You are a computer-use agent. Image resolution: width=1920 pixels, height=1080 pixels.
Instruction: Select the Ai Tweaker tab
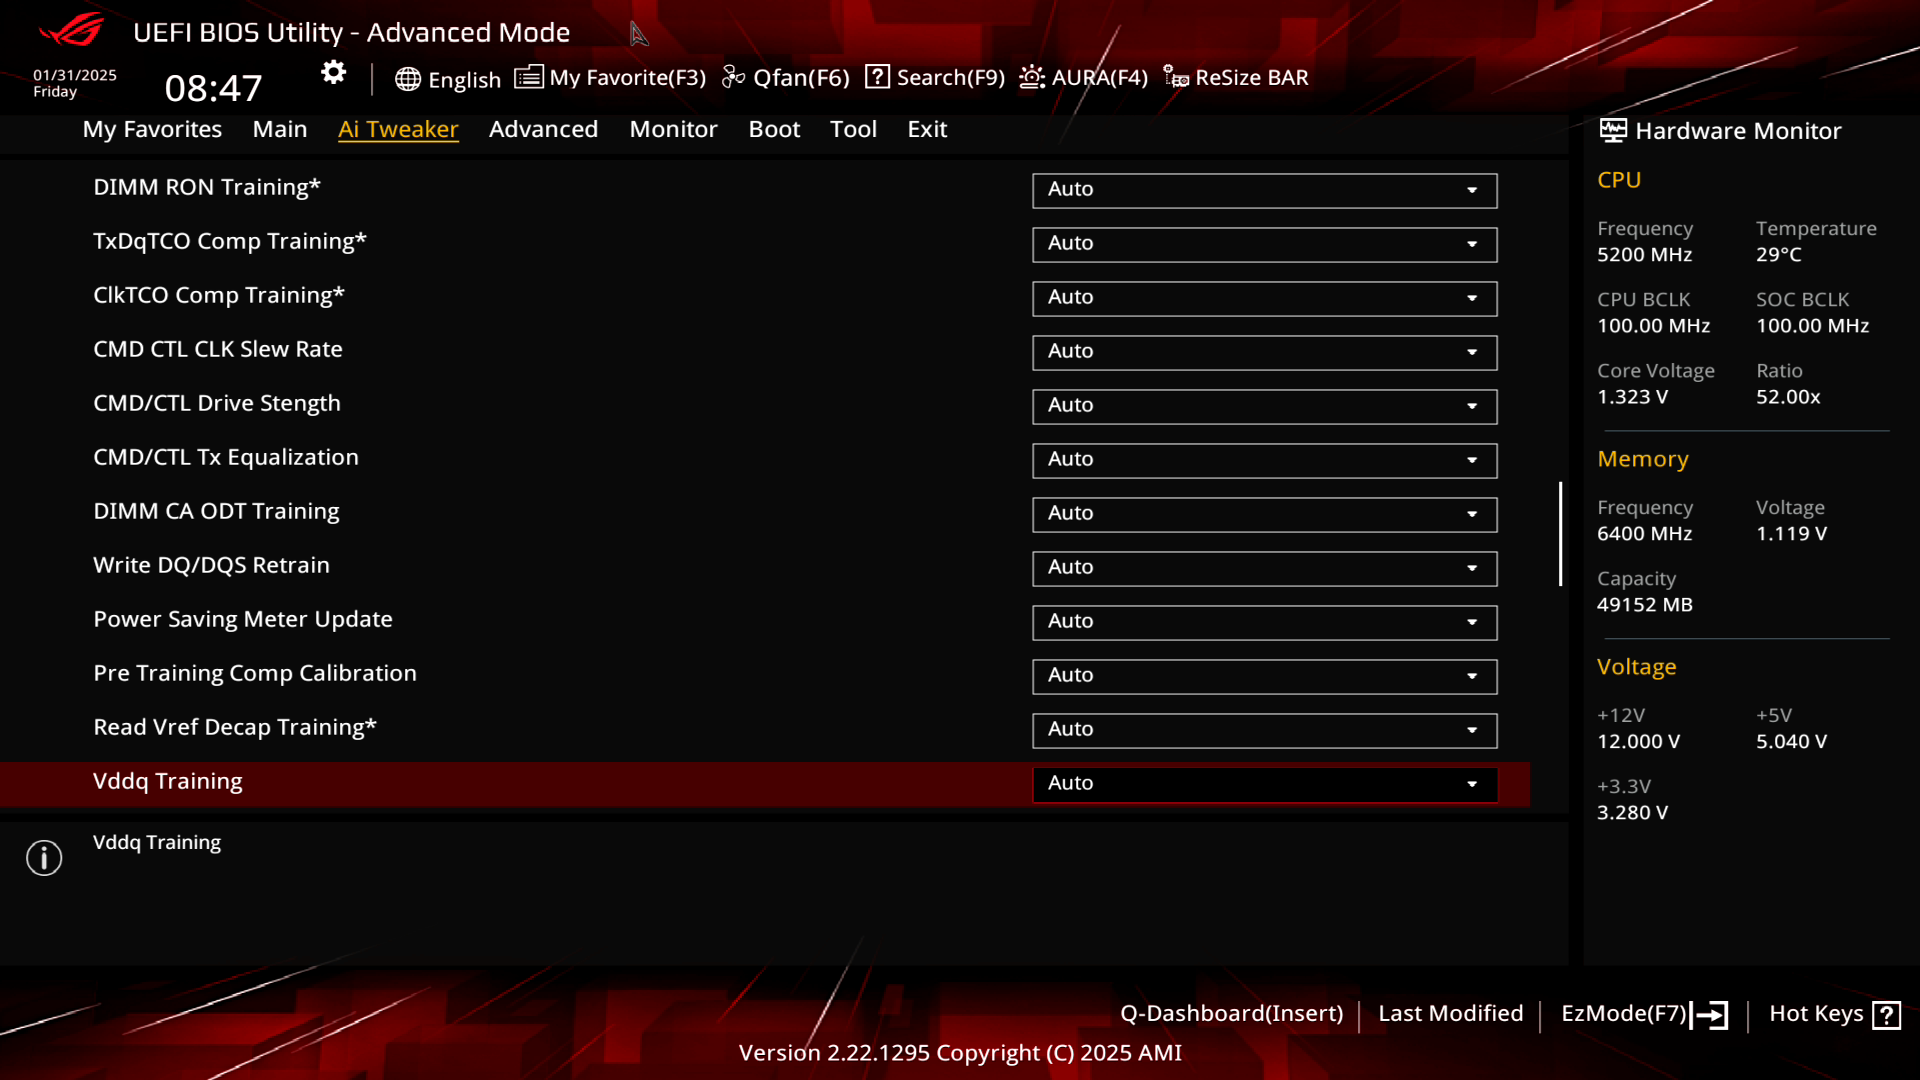pyautogui.click(x=398, y=129)
